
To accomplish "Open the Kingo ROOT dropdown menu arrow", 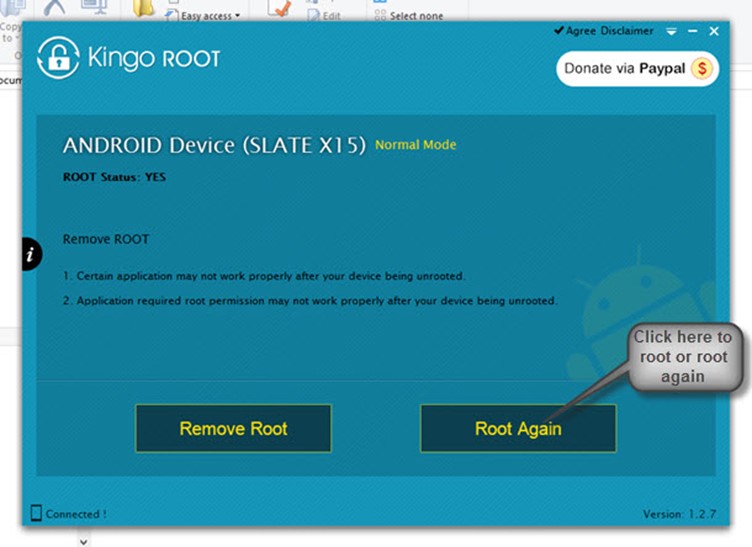I will [671, 32].
